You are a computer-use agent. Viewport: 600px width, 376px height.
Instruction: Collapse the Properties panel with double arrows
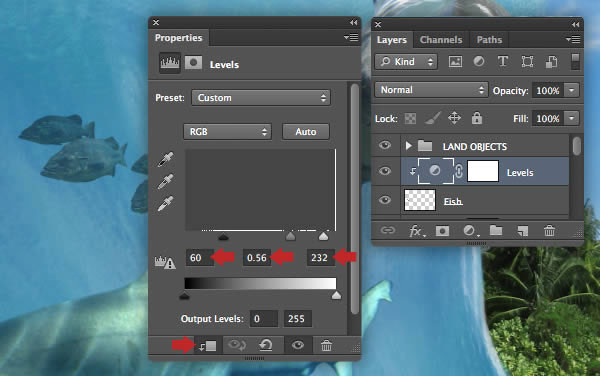point(353,23)
